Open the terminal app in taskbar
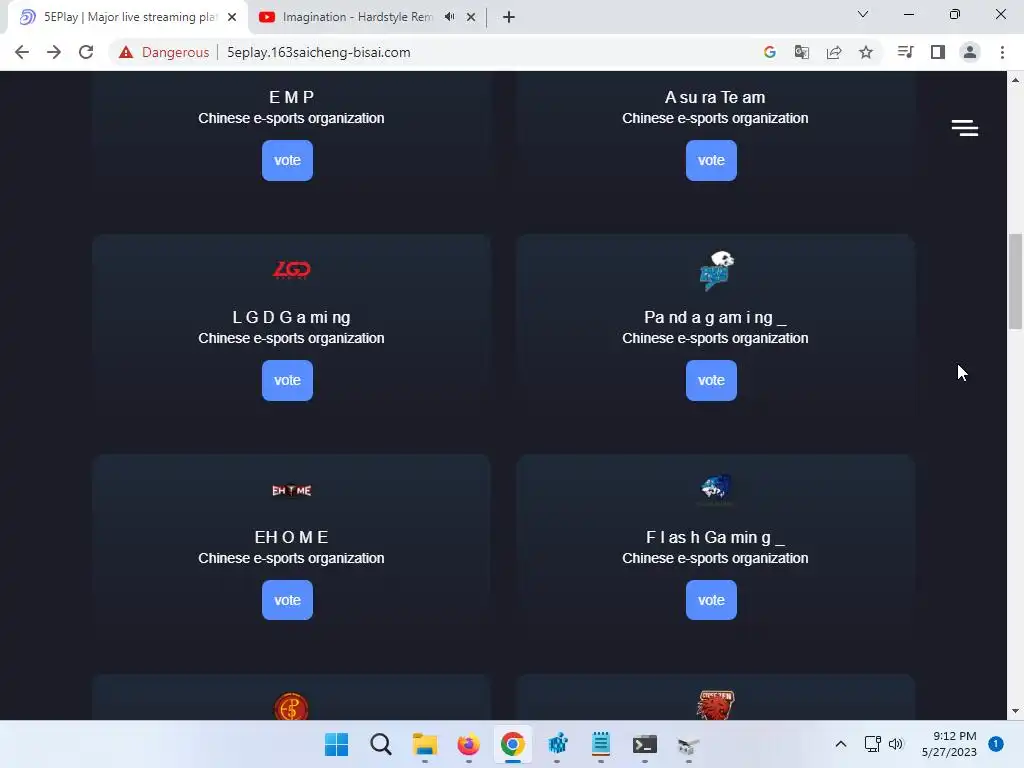The height and width of the screenshot is (768, 1024). 645,744
